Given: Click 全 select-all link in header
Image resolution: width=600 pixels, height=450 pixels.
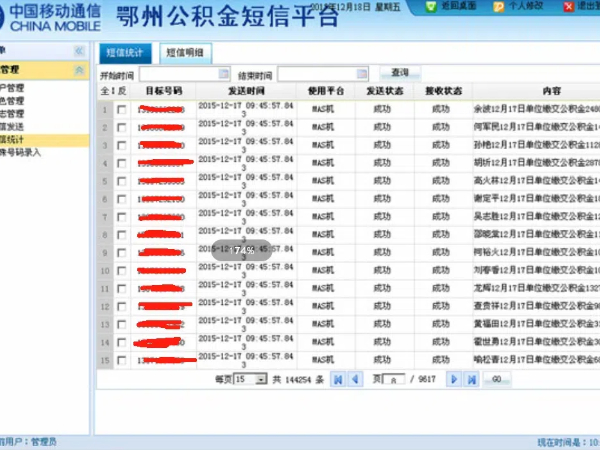Looking at the screenshot, I should tap(105, 91).
